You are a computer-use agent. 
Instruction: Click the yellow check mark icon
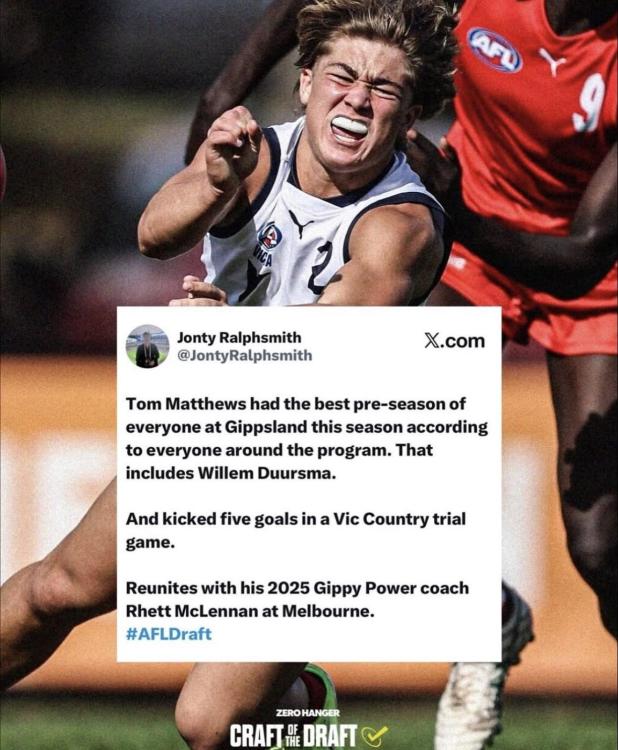[x=375, y=733]
